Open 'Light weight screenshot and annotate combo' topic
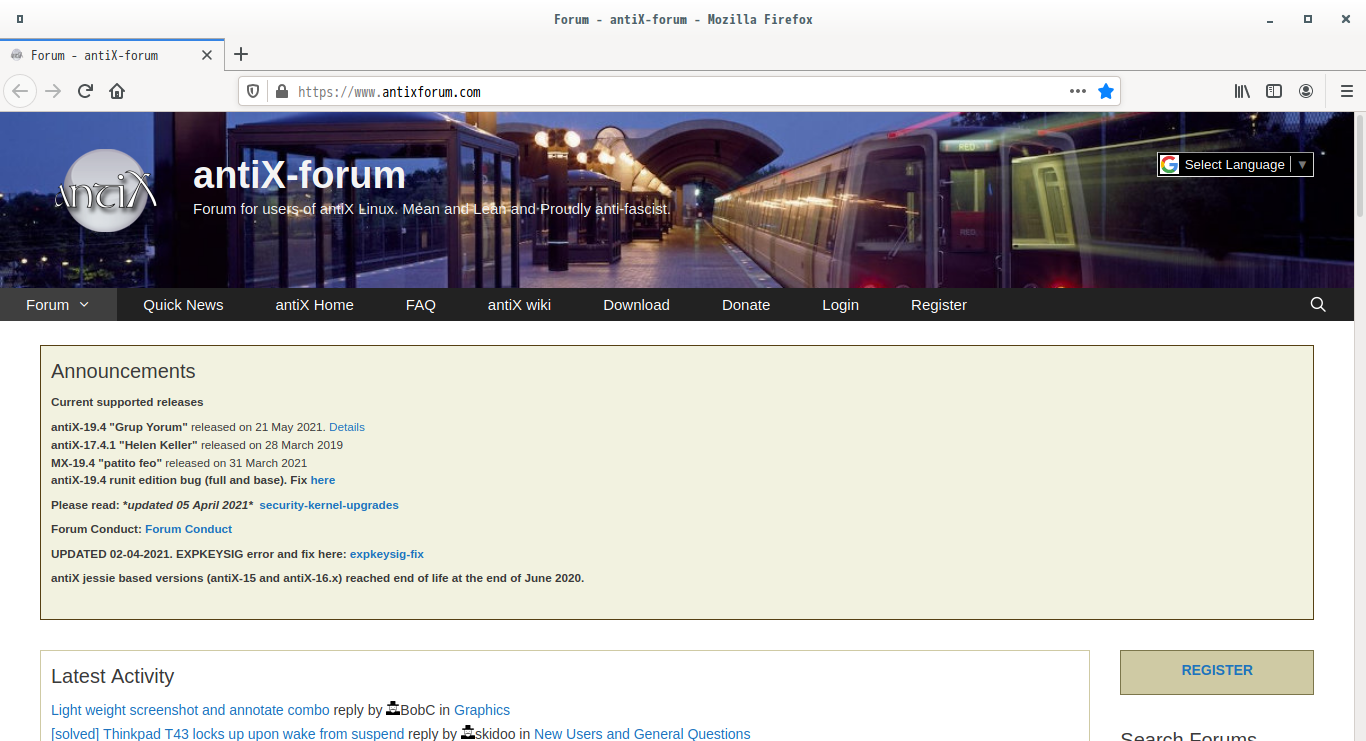 point(190,710)
